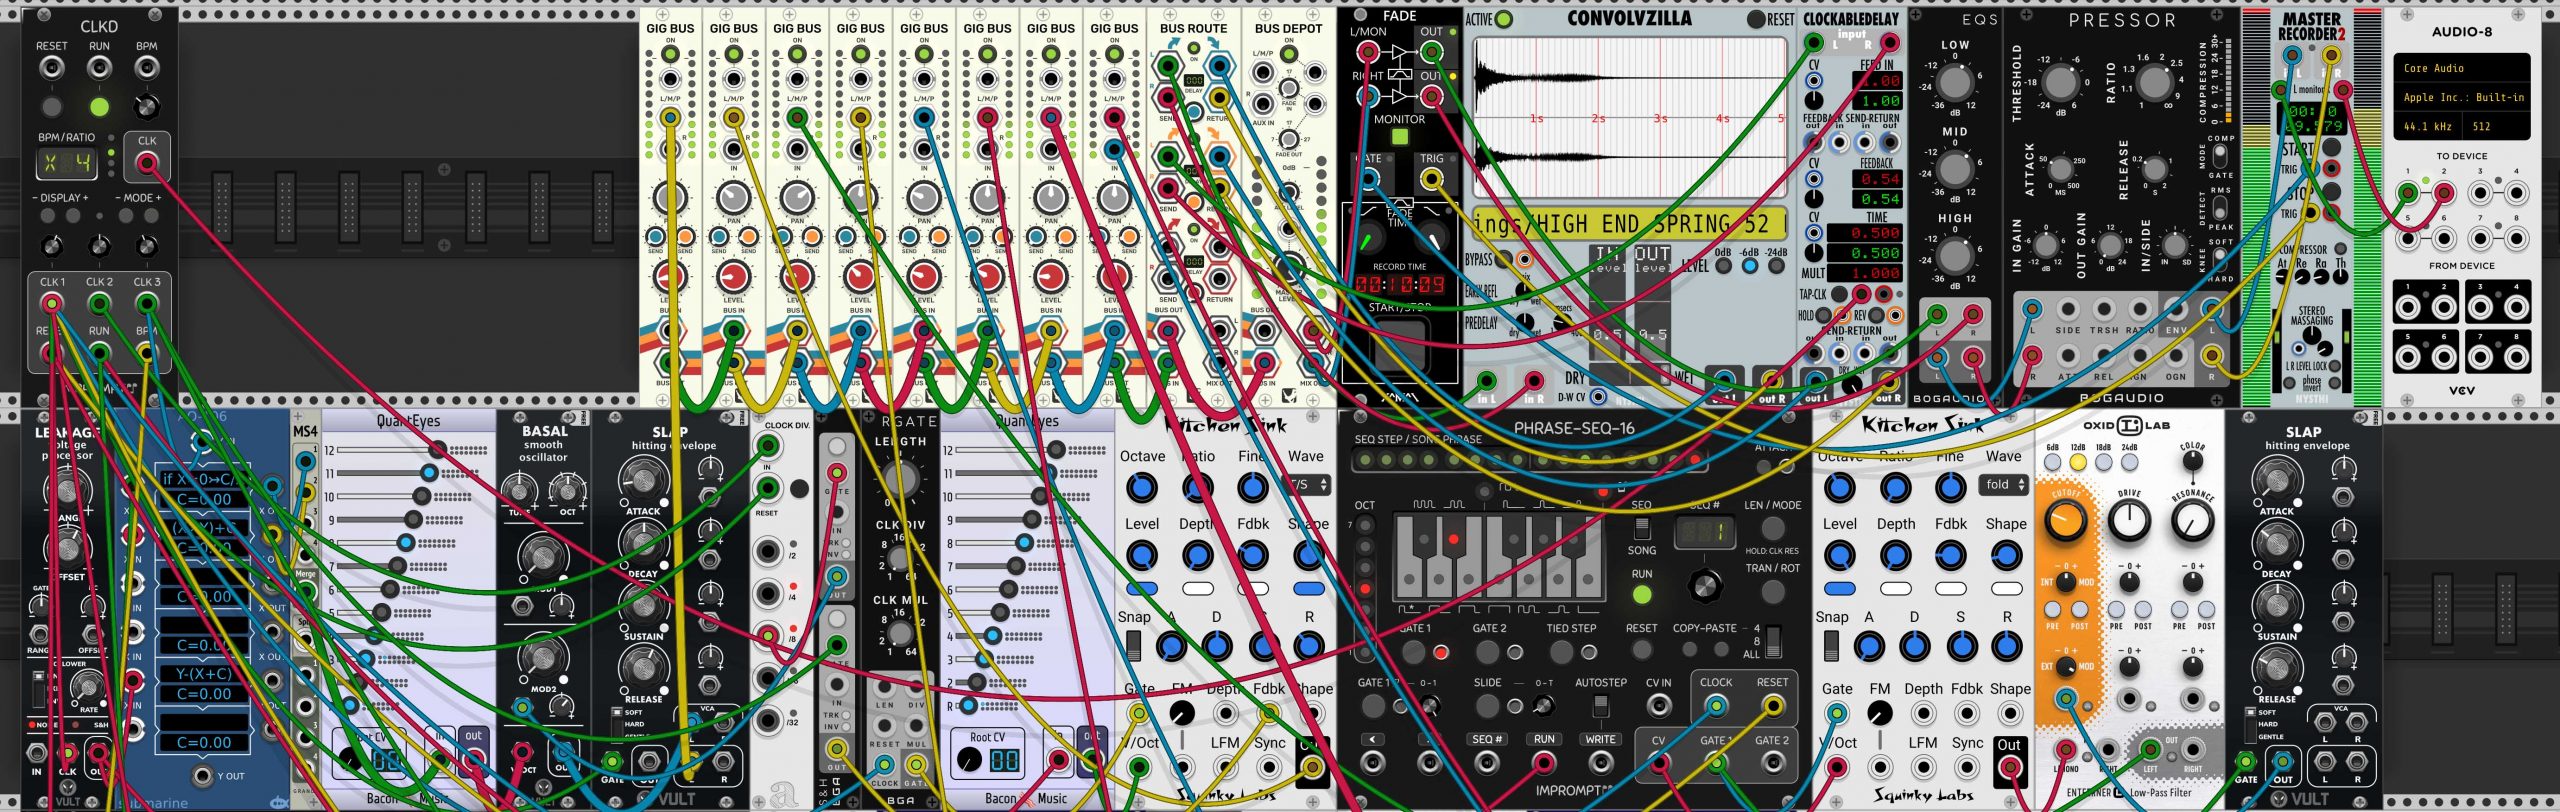
Task: Flip the Snap switch on fold Kitchen Sink
Action: (1830, 646)
